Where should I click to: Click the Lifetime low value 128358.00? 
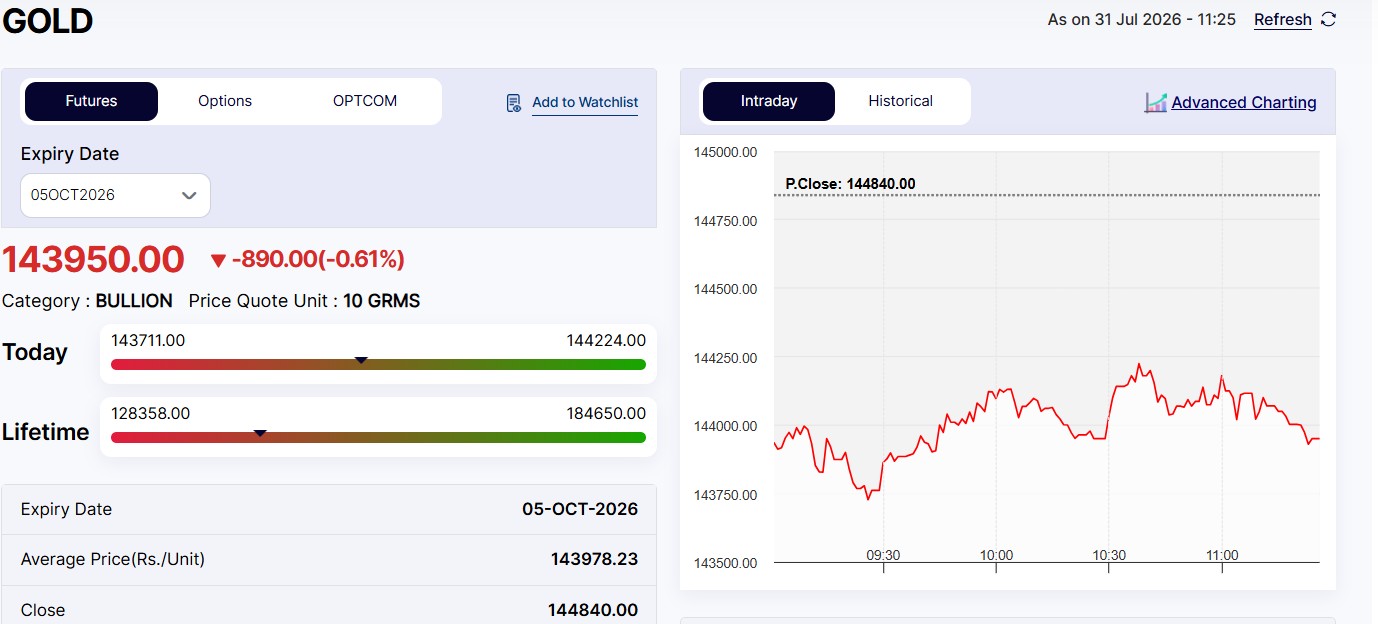[x=150, y=413]
